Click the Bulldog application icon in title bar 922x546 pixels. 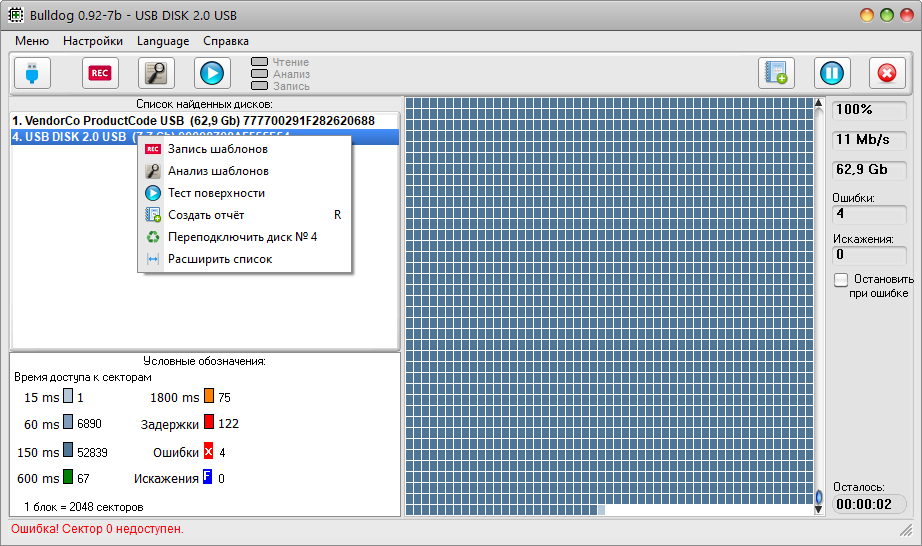click(15, 15)
